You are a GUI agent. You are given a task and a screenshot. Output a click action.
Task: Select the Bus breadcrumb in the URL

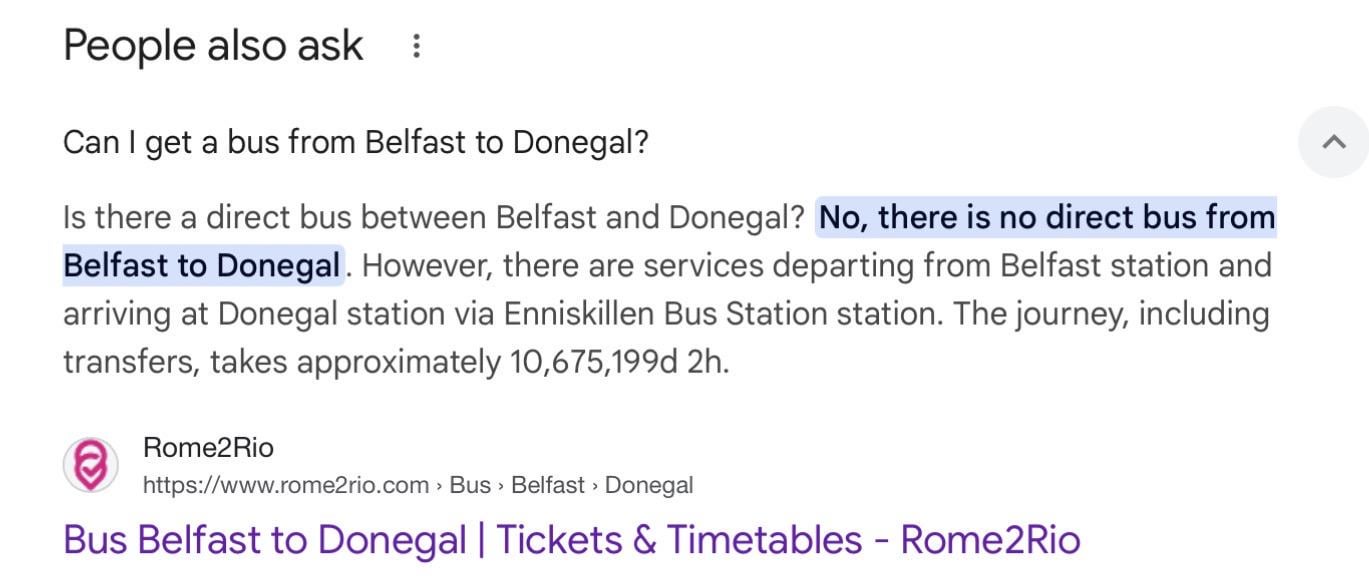(x=470, y=485)
